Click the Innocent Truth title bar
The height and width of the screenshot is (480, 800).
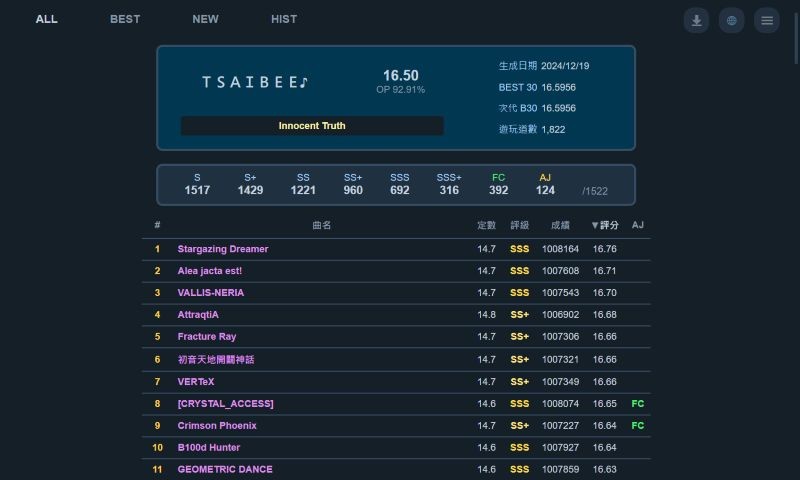[x=312, y=126]
